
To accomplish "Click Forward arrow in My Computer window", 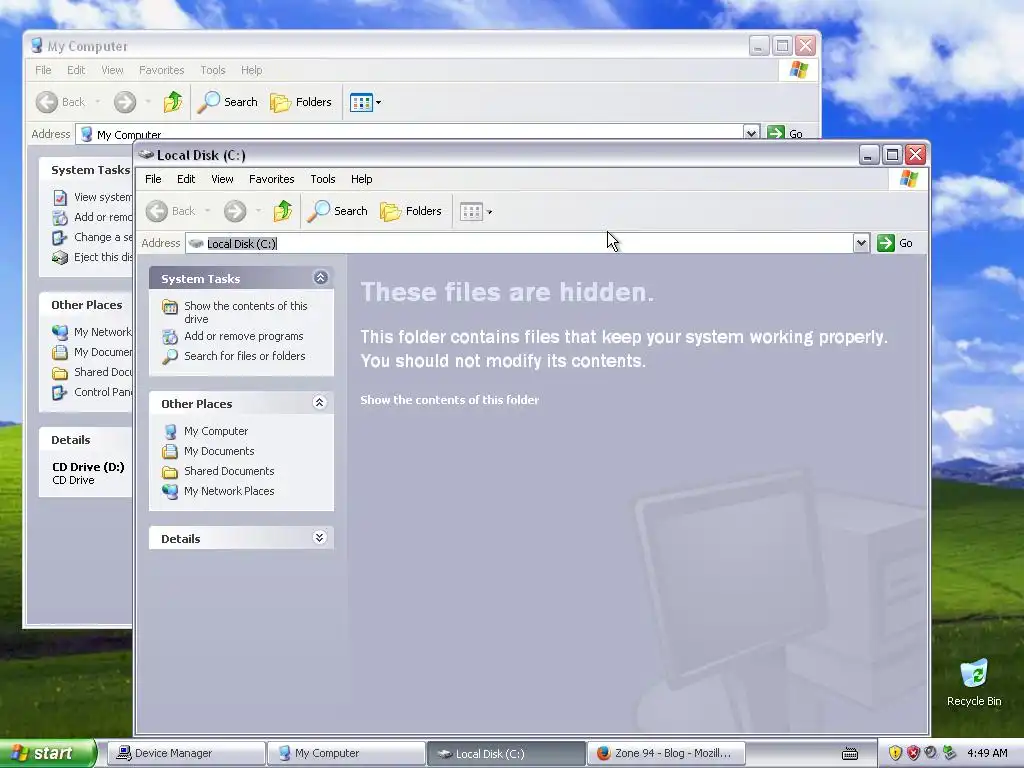I will click(x=125, y=102).
